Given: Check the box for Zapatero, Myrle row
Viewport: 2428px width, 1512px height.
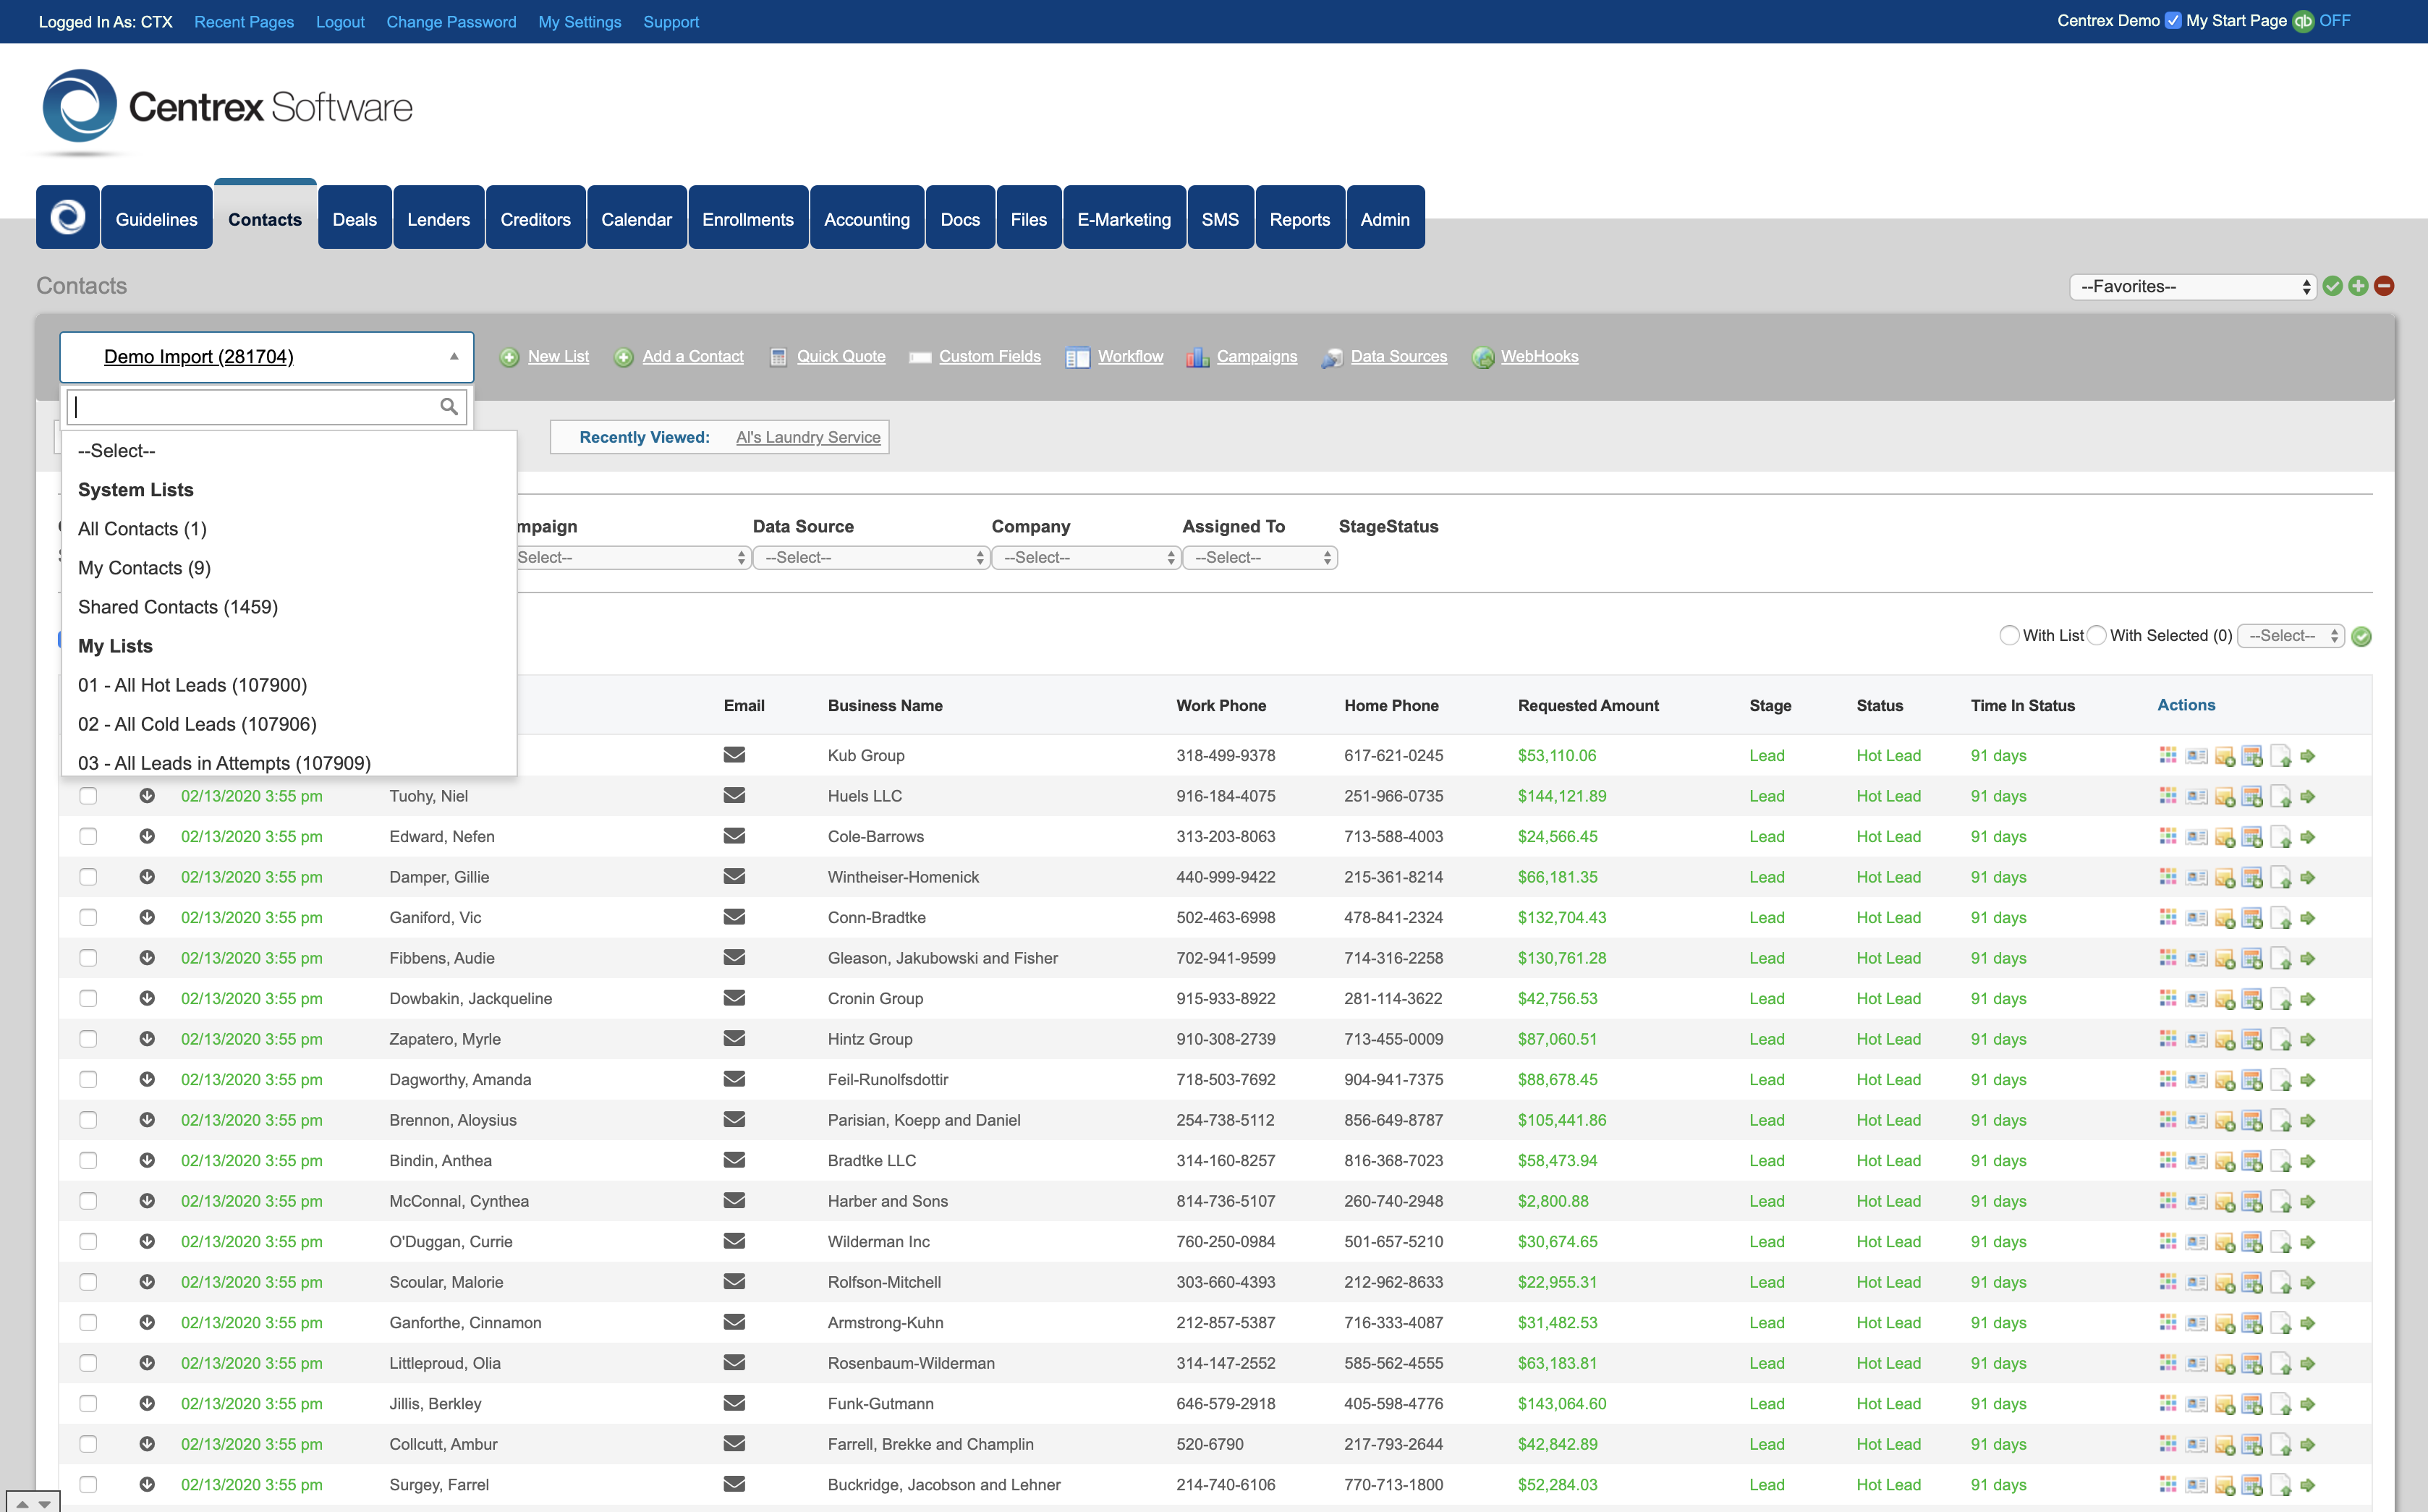Looking at the screenshot, I should click(88, 1039).
